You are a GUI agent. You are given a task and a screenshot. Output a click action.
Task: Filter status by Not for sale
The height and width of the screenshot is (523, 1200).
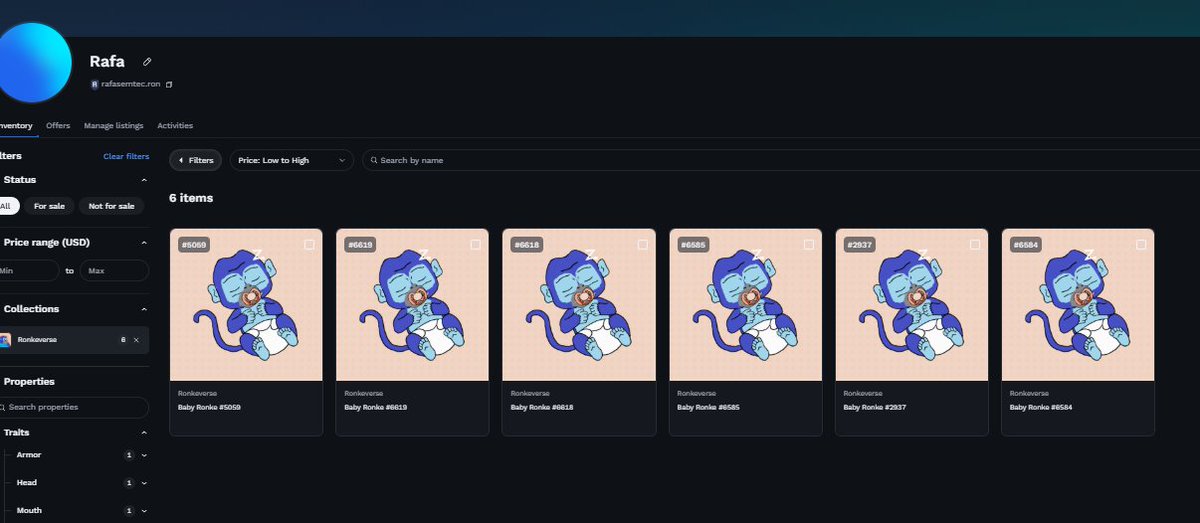(111, 206)
